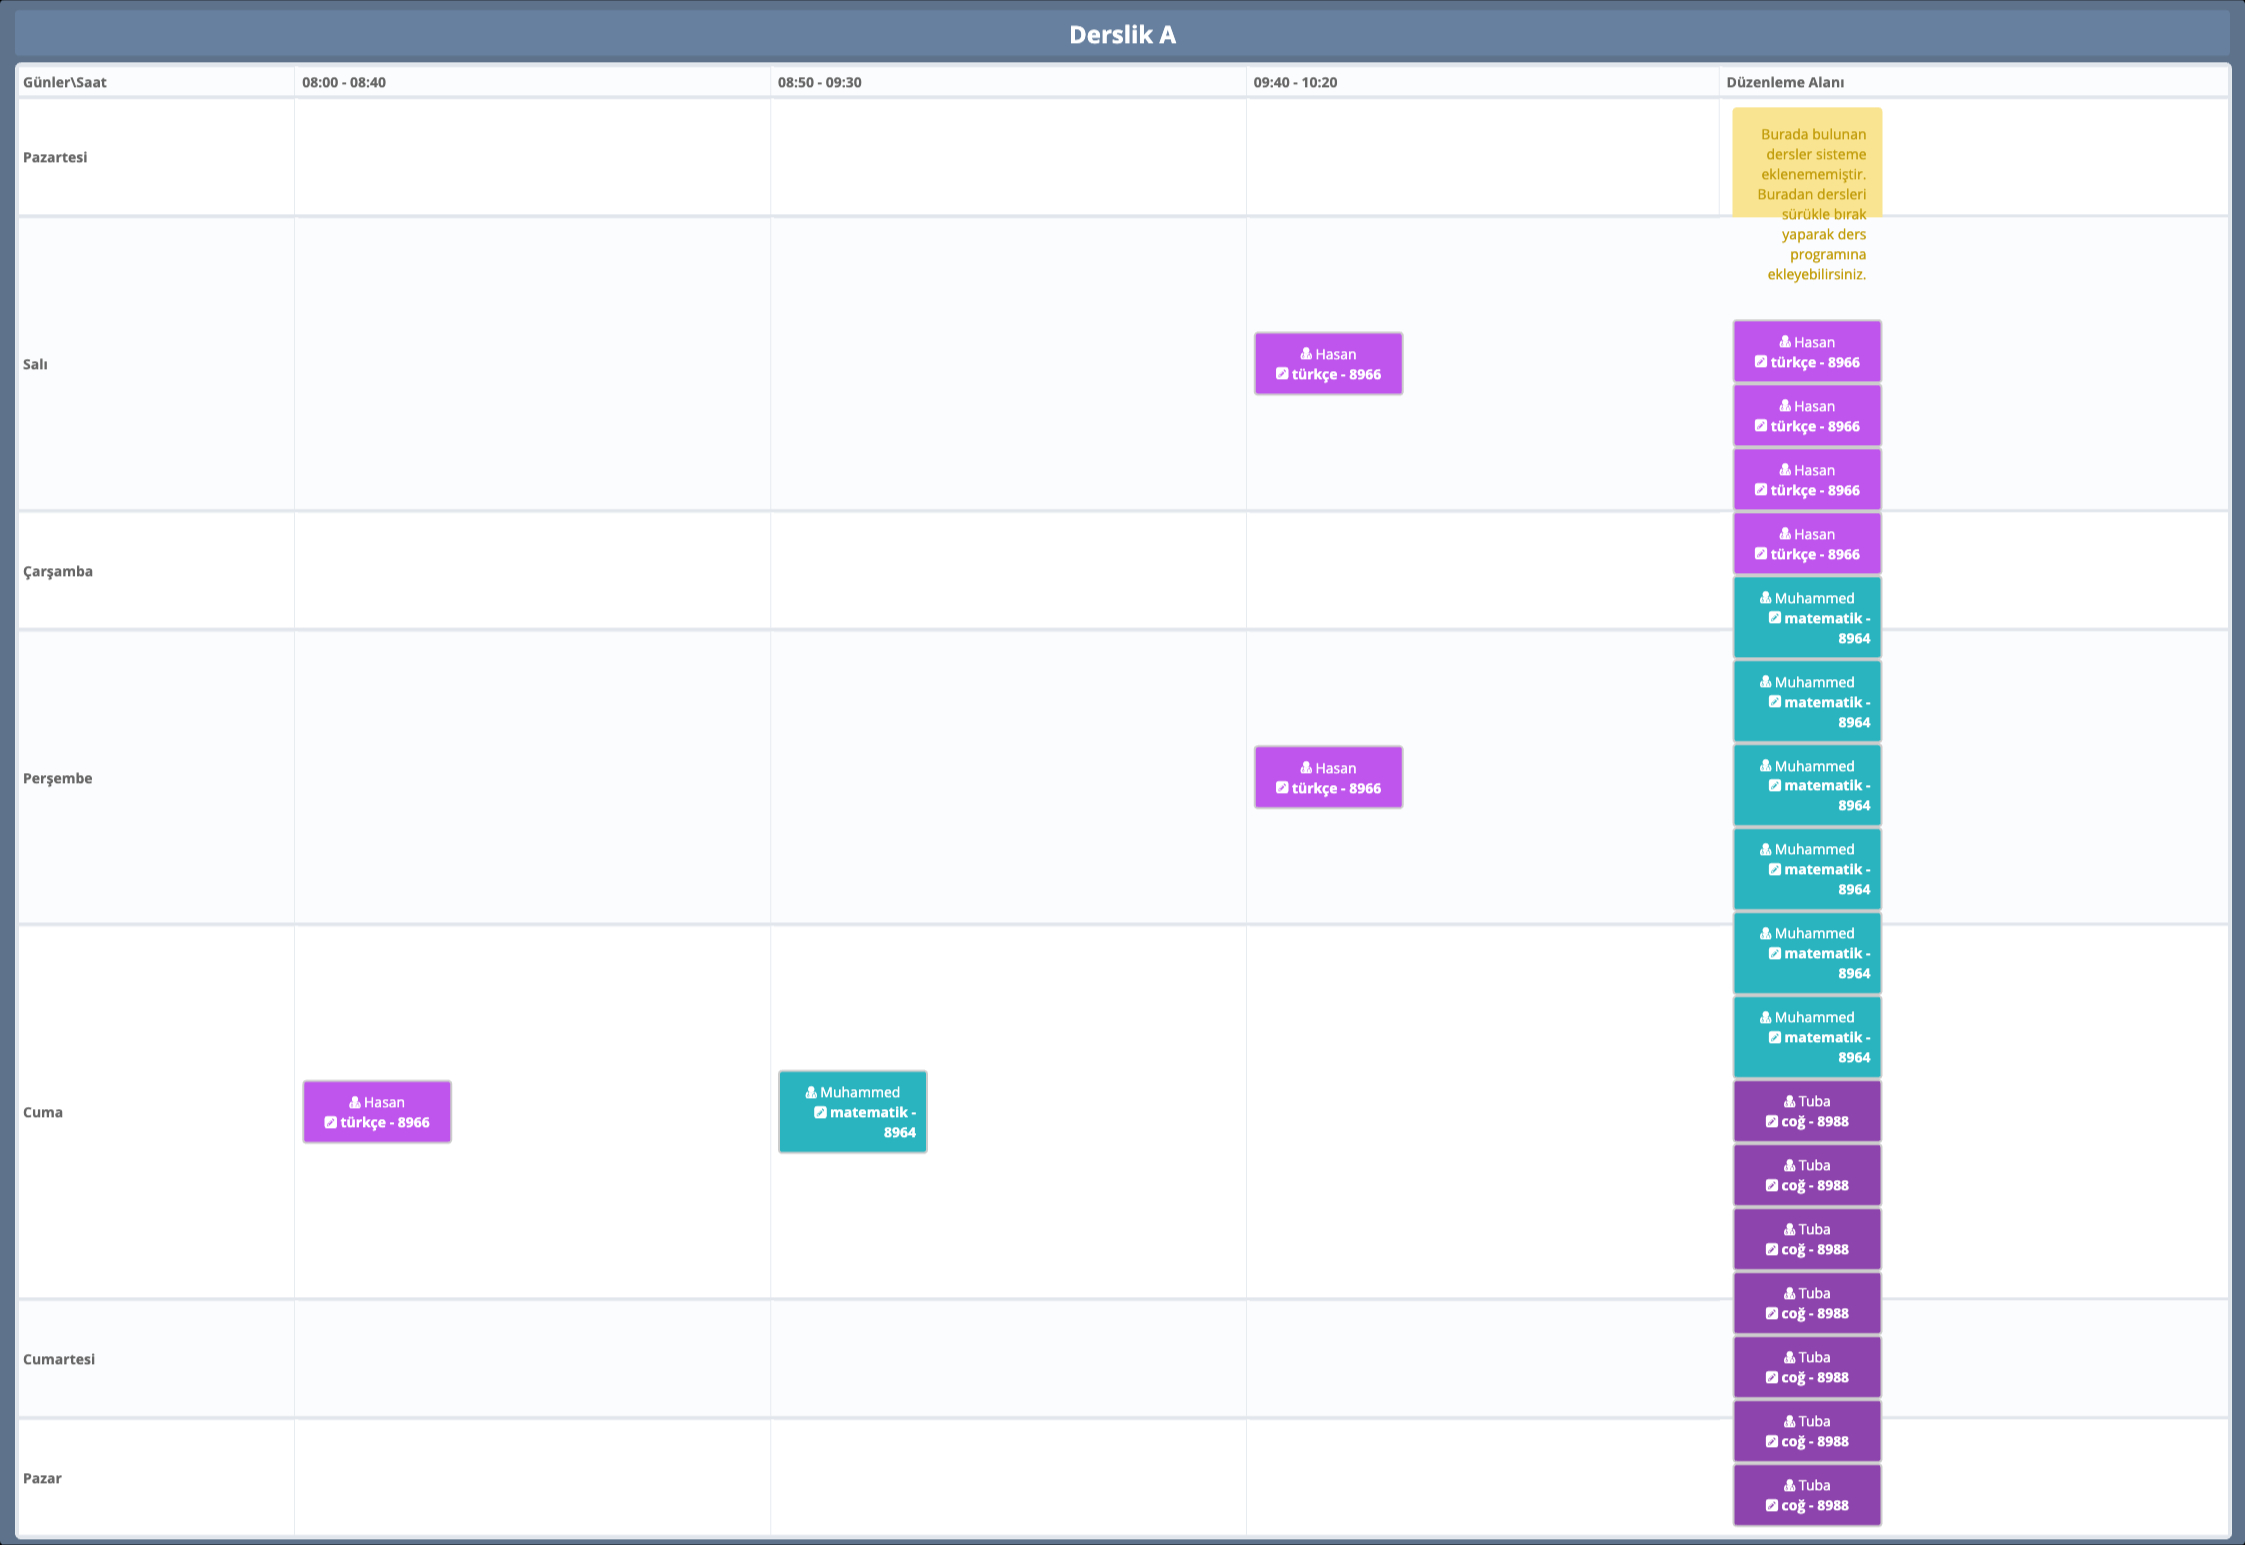Select topmost Muhammed matematik card in Düzenleme Alanı

(x=1807, y=618)
